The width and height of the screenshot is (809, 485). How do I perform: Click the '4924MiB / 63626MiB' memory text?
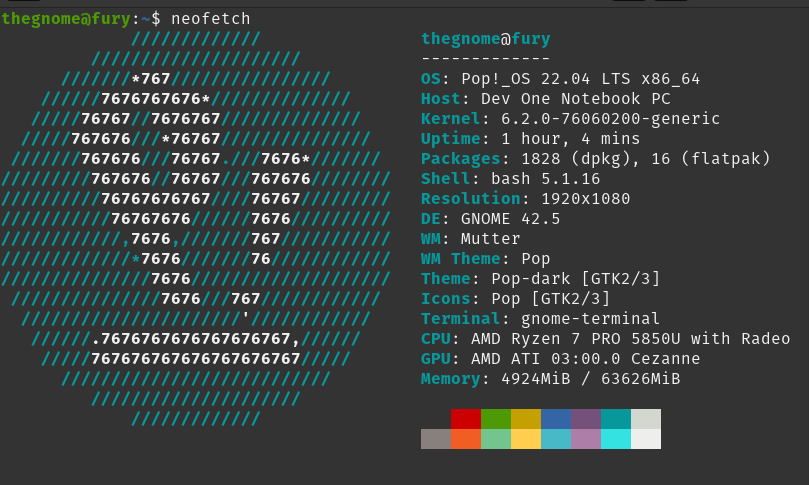(x=590, y=379)
